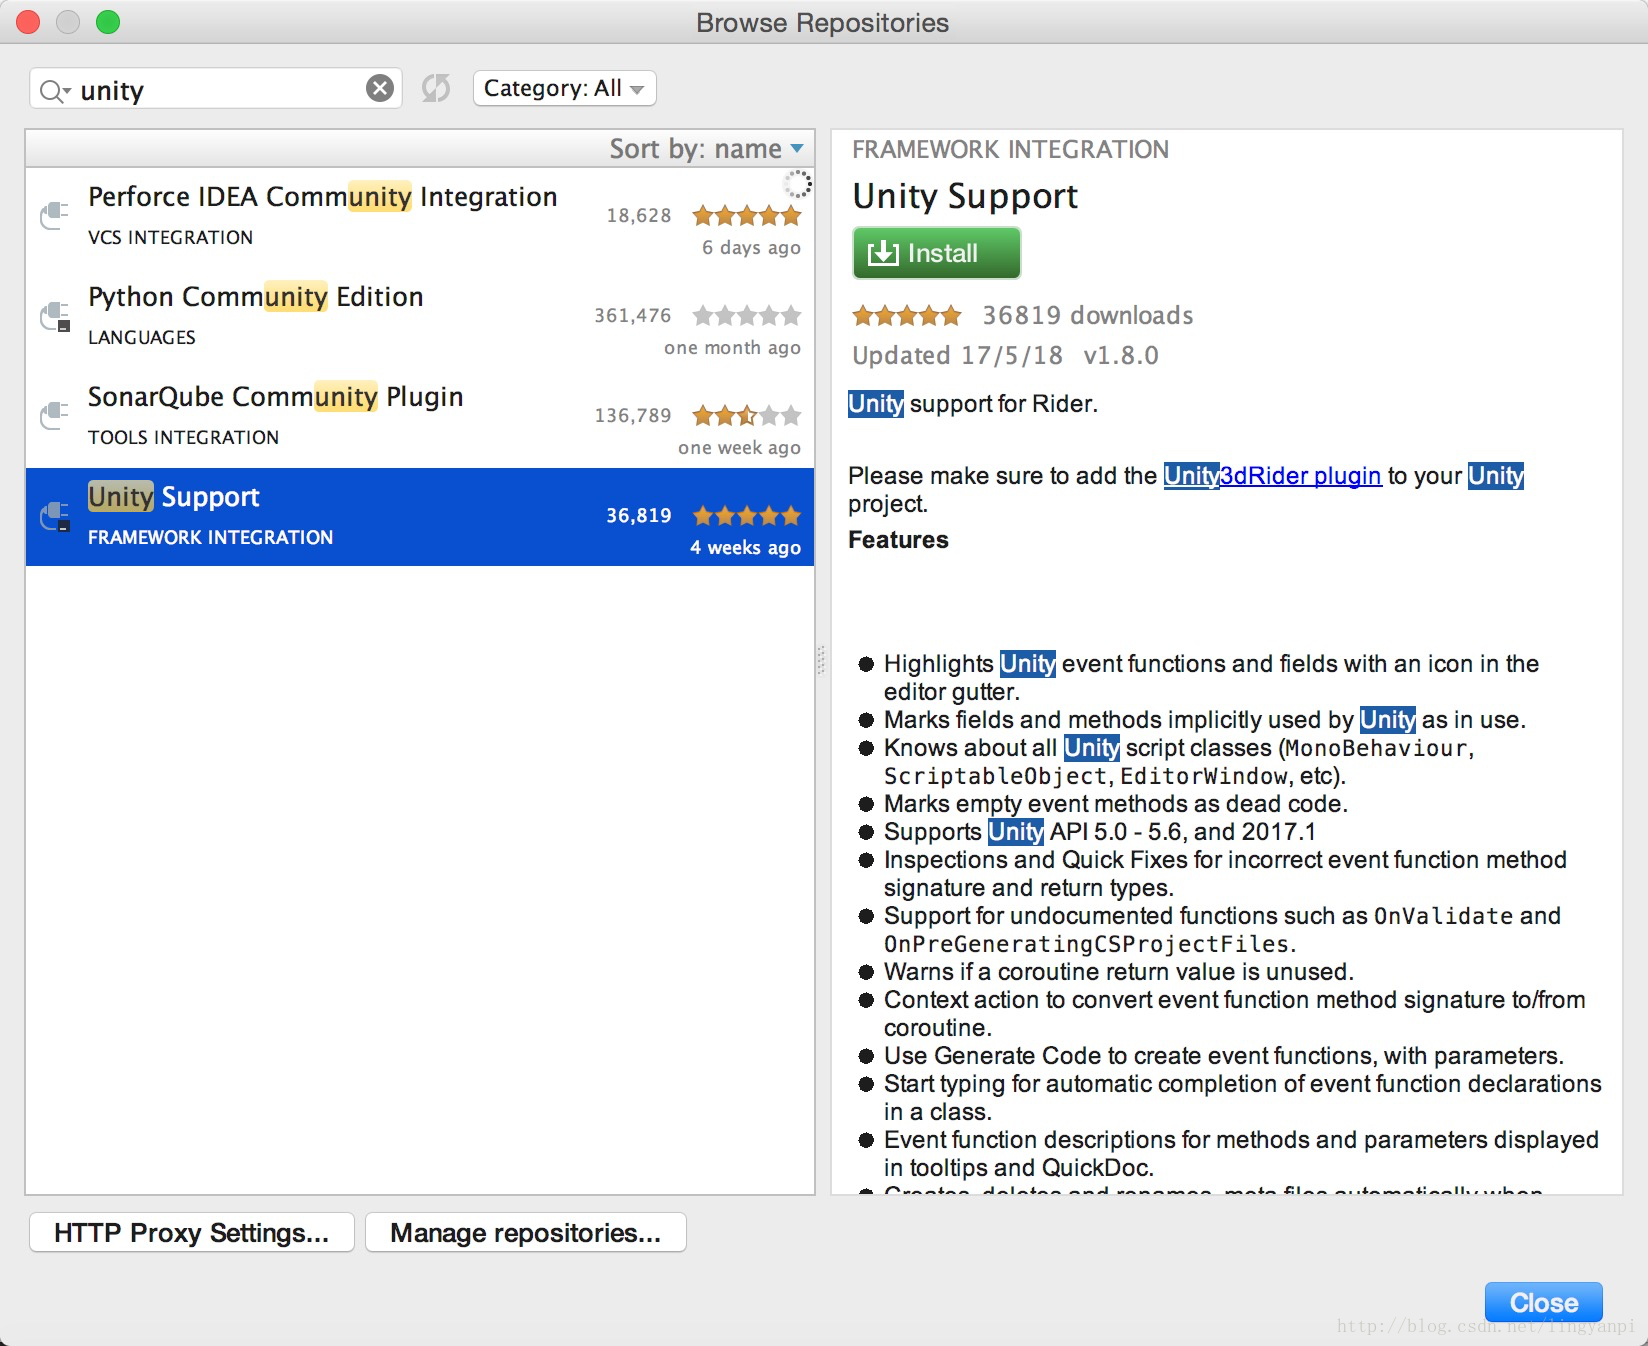This screenshot has height=1346, width=1648.
Task: Select Perforce IDEA Community Integration plugin
Action: pyautogui.click(x=420, y=217)
